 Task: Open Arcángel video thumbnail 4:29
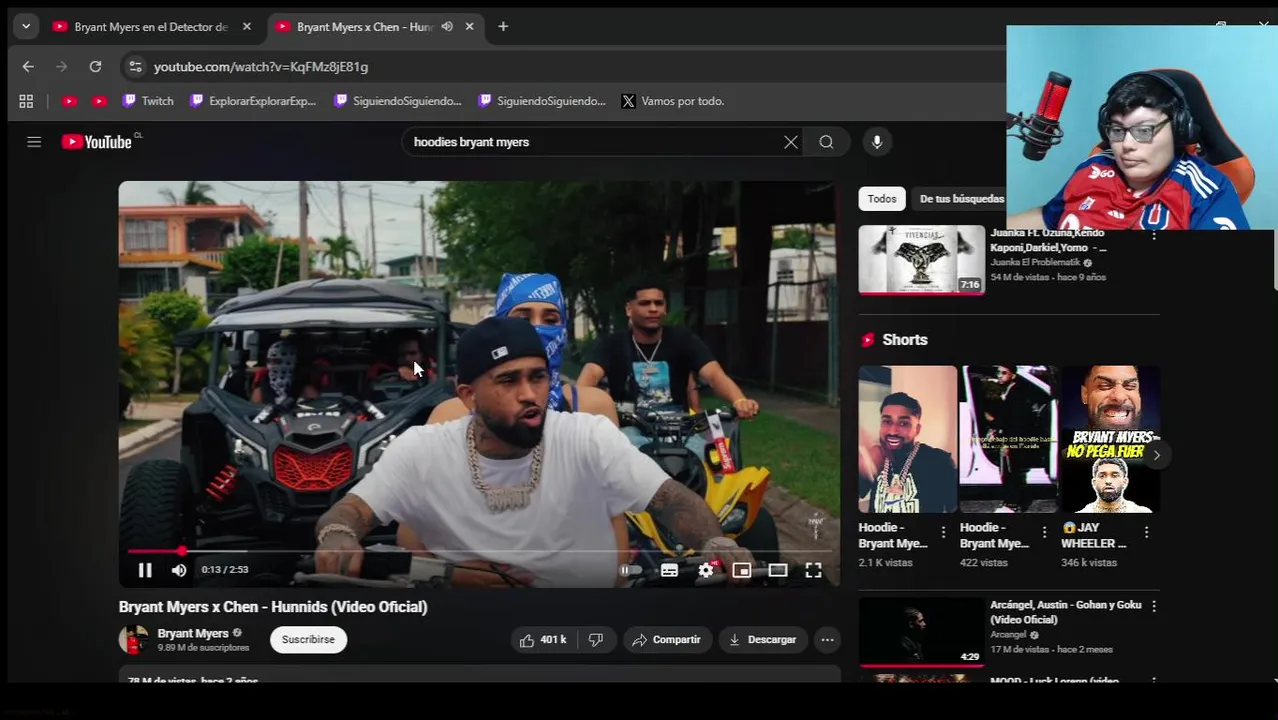pyautogui.click(x=921, y=632)
